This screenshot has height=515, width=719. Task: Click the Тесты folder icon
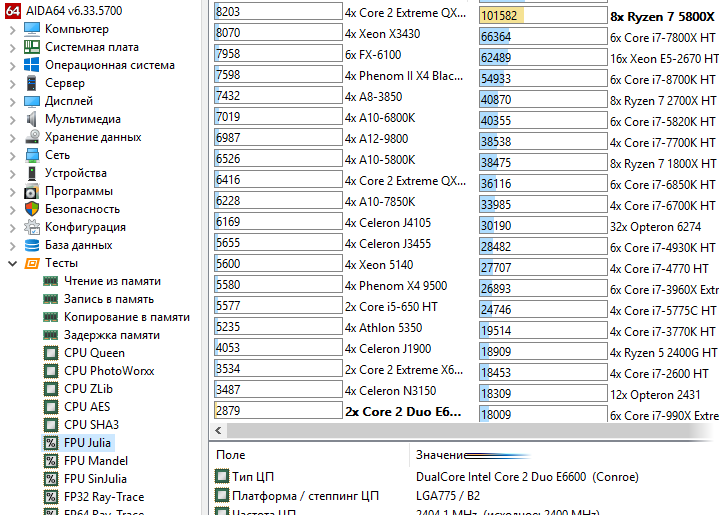coord(32,263)
